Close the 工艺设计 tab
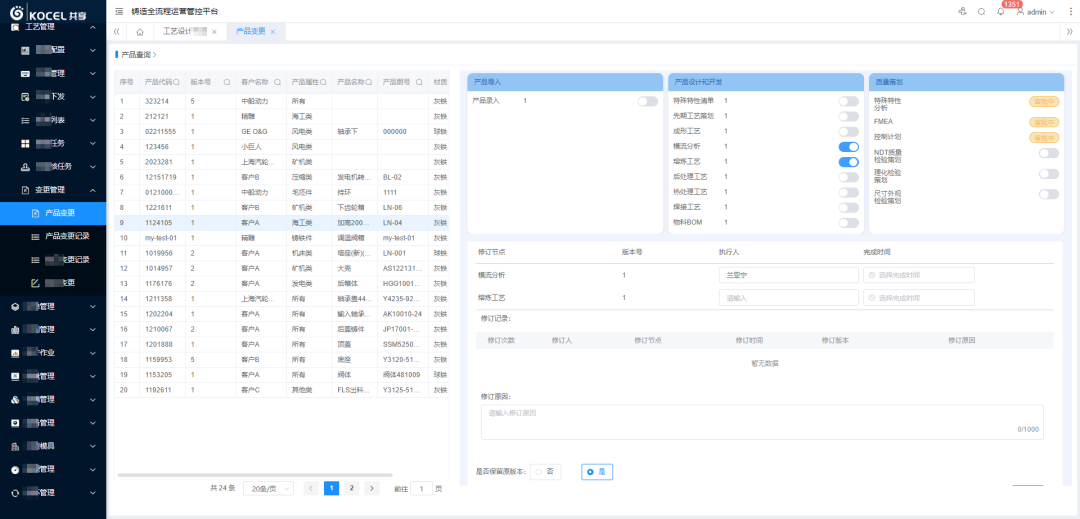 point(214,32)
